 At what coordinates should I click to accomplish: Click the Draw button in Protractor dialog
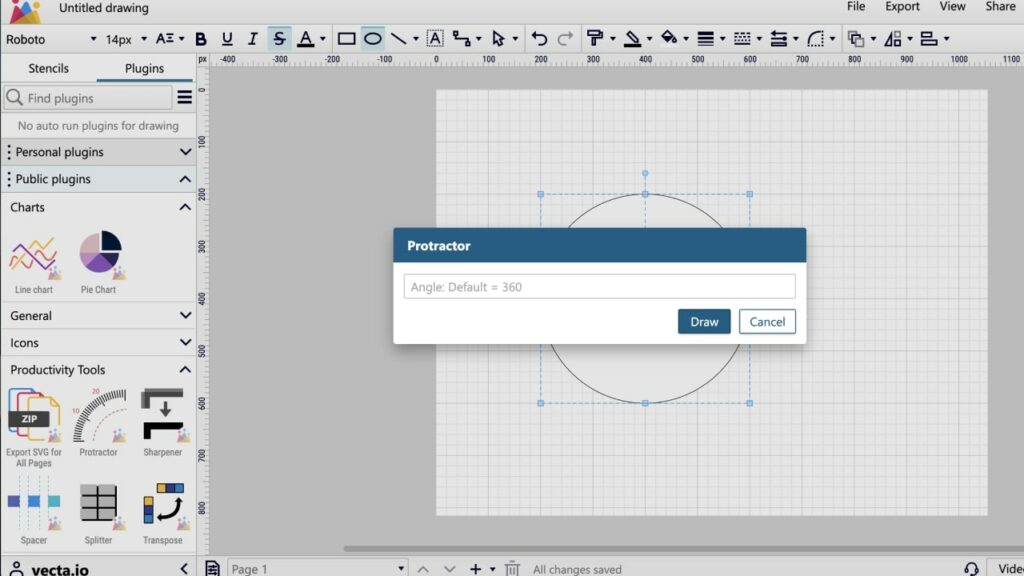pyautogui.click(x=704, y=321)
